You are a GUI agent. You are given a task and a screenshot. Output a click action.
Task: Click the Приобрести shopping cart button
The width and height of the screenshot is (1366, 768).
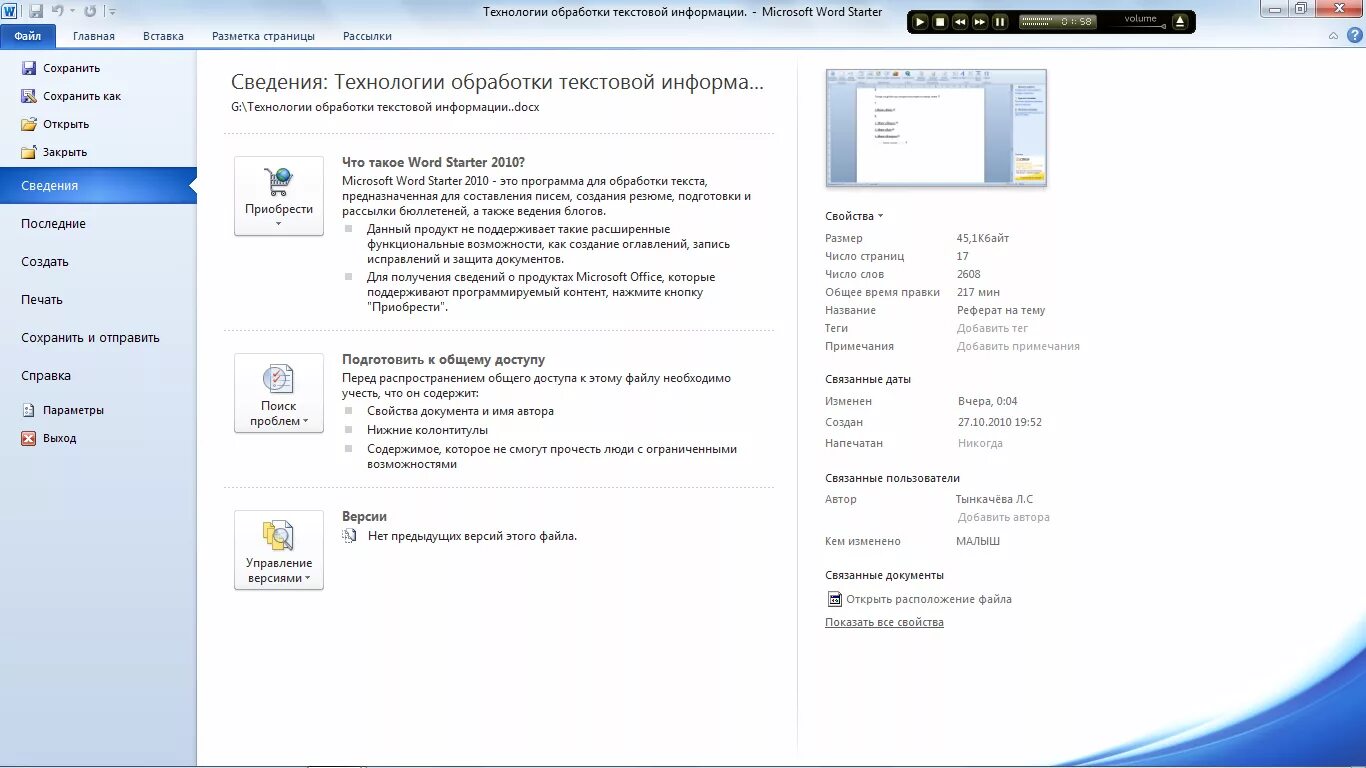(279, 196)
